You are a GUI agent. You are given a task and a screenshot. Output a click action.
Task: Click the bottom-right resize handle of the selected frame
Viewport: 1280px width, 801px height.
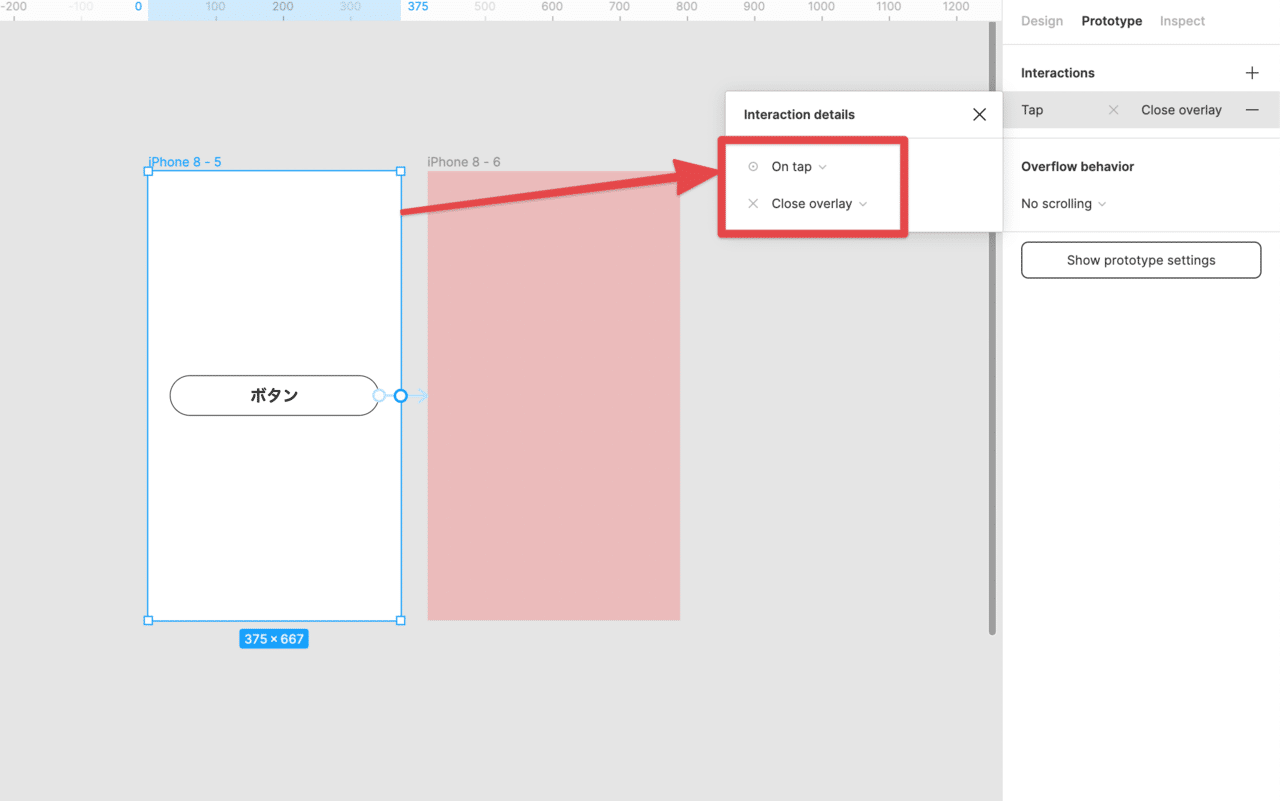[x=401, y=621]
